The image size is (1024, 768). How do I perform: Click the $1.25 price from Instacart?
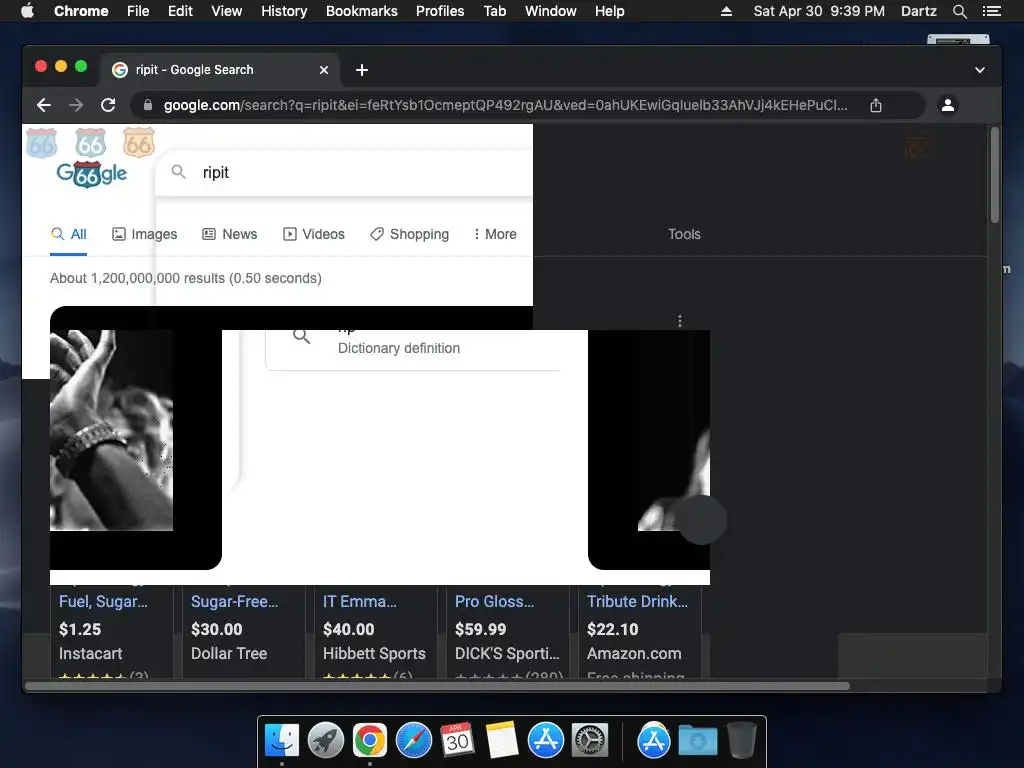click(80, 629)
